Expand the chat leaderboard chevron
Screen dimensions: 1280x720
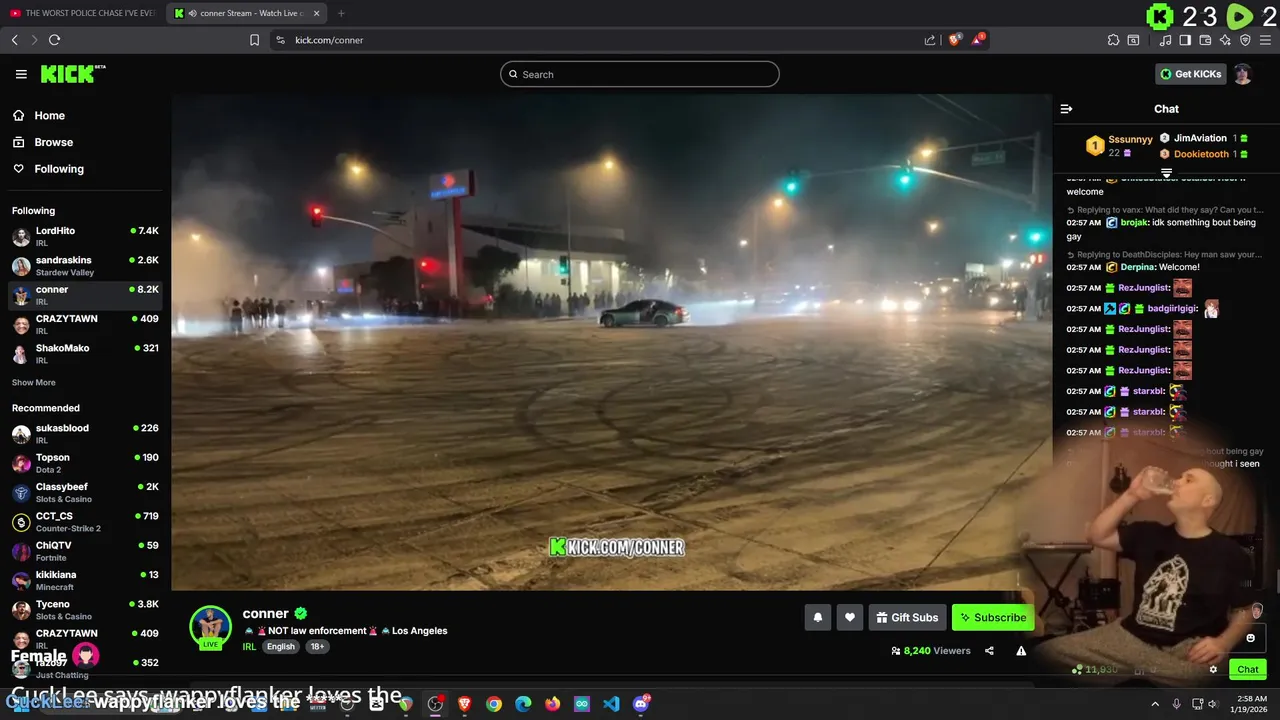tap(1166, 173)
